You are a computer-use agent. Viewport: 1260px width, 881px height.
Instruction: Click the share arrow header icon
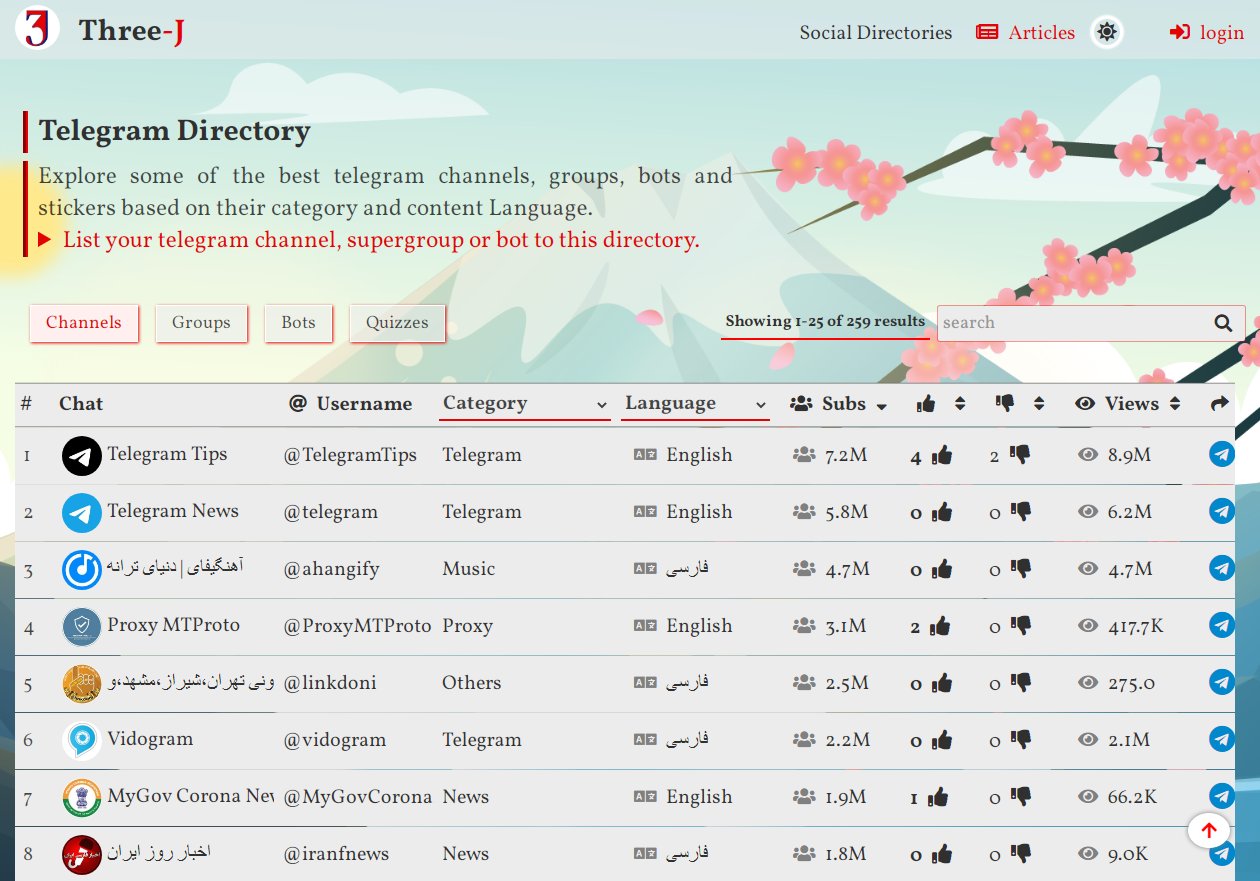(x=1219, y=404)
